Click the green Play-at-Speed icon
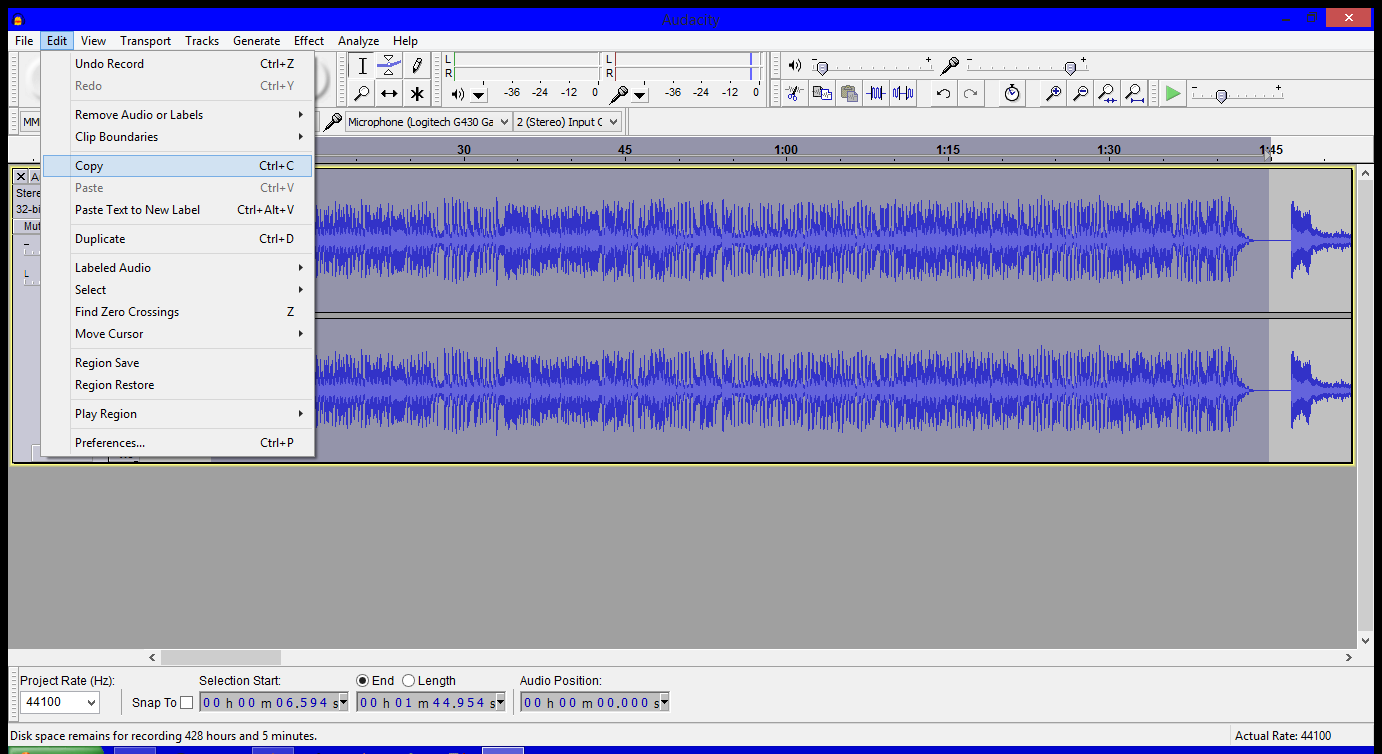Image resolution: width=1382 pixels, height=754 pixels. (1173, 93)
